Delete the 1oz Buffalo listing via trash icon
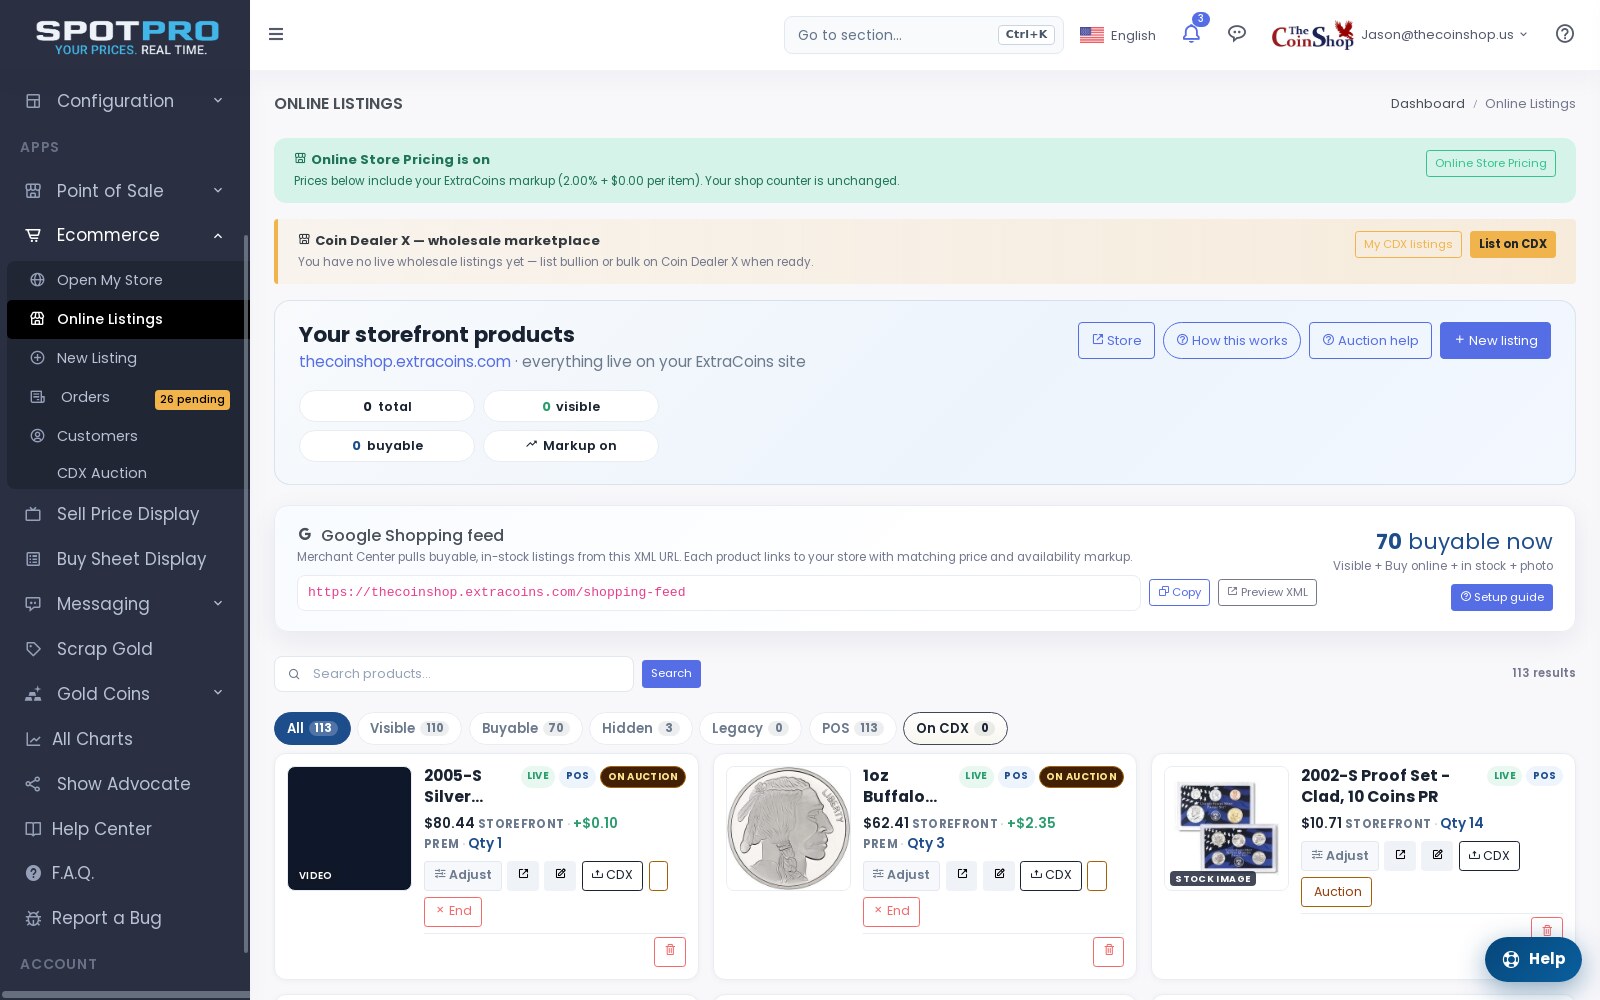The width and height of the screenshot is (1600, 1000). coord(1108,951)
